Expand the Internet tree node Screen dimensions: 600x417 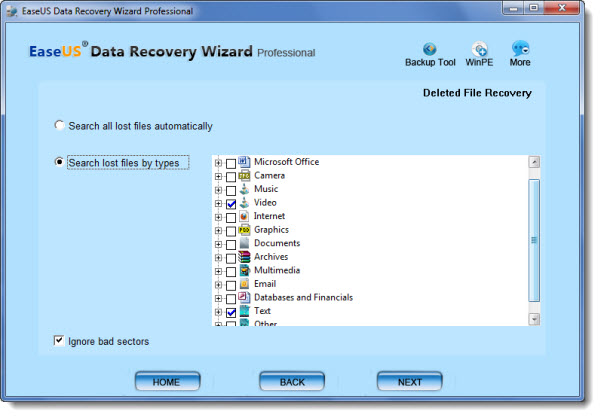(x=218, y=217)
